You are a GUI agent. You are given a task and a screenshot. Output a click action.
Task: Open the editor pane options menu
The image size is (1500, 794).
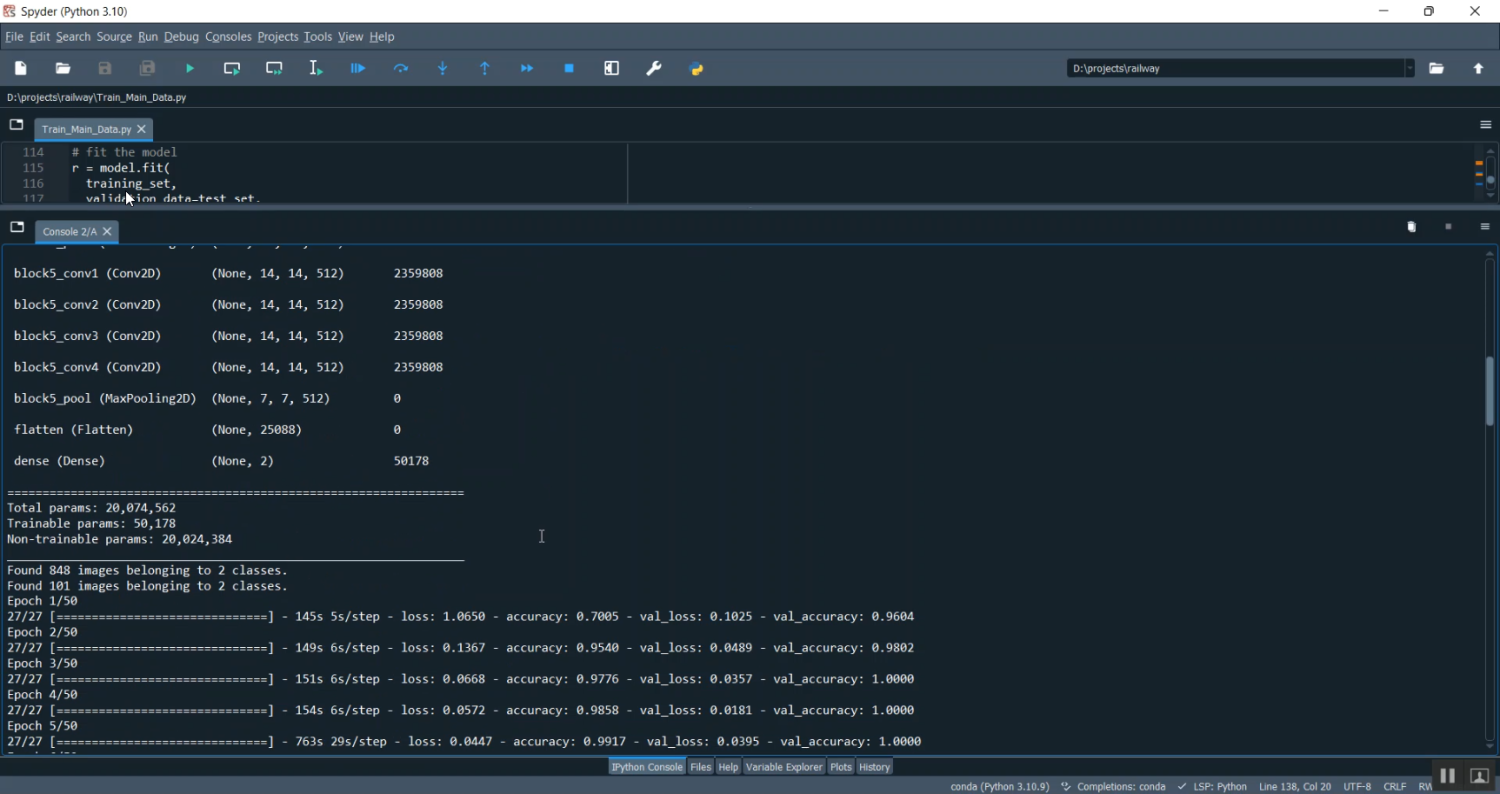point(1485,125)
